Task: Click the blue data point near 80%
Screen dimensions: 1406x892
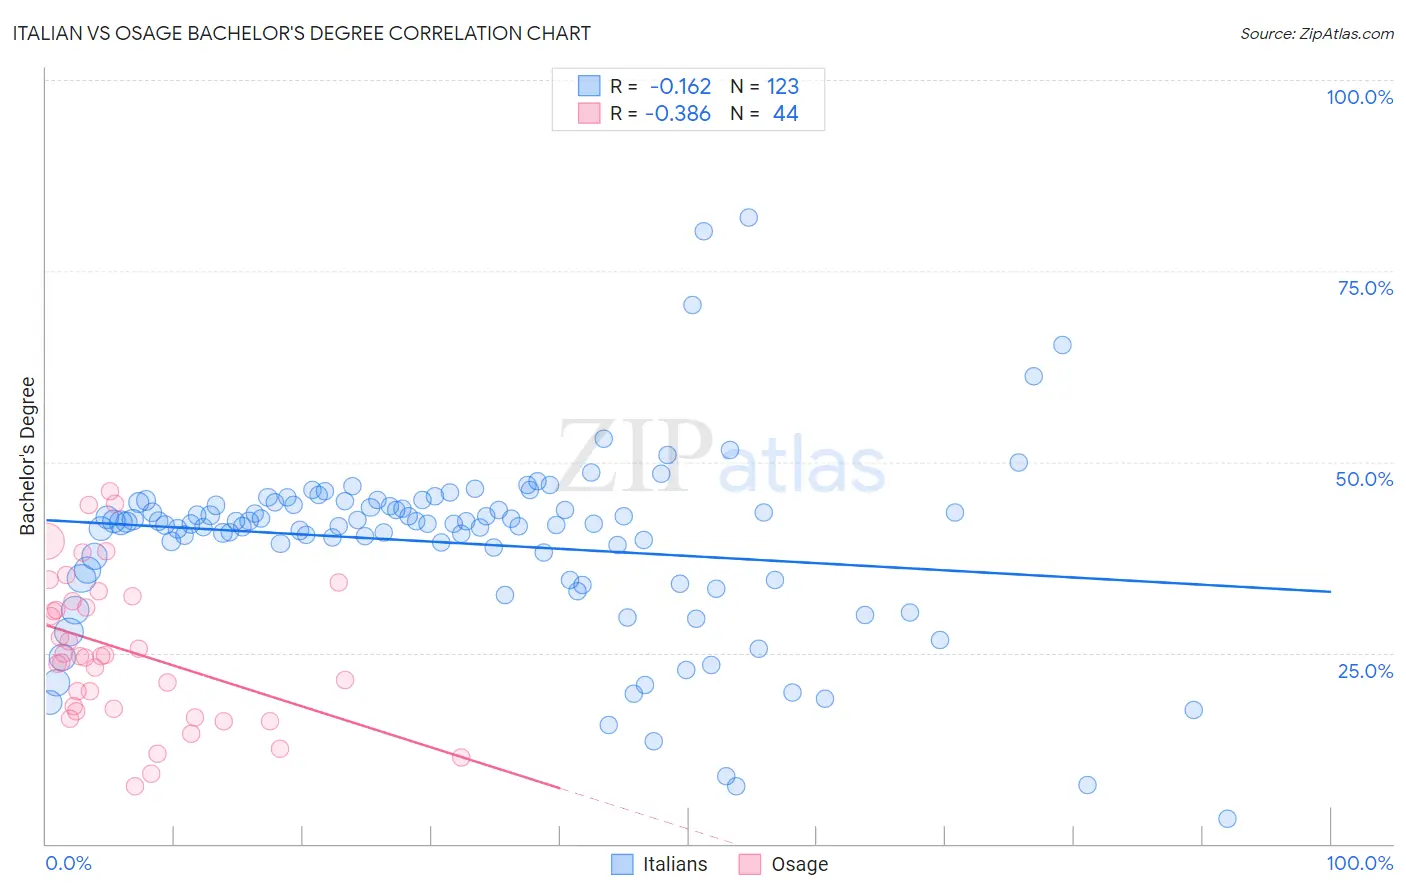Action: click(703, 231)
